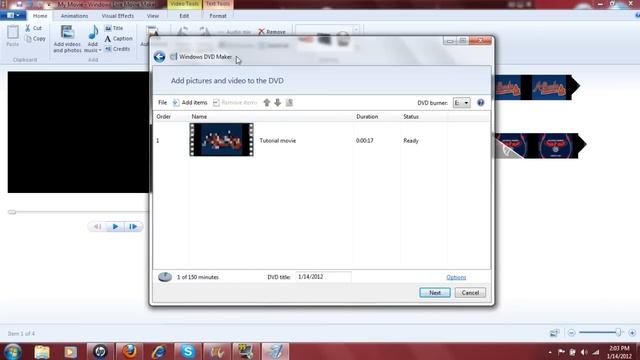Viewport: 640px width, 360px height.
Task: Open the Windows Start button
Action: [13, 351]
